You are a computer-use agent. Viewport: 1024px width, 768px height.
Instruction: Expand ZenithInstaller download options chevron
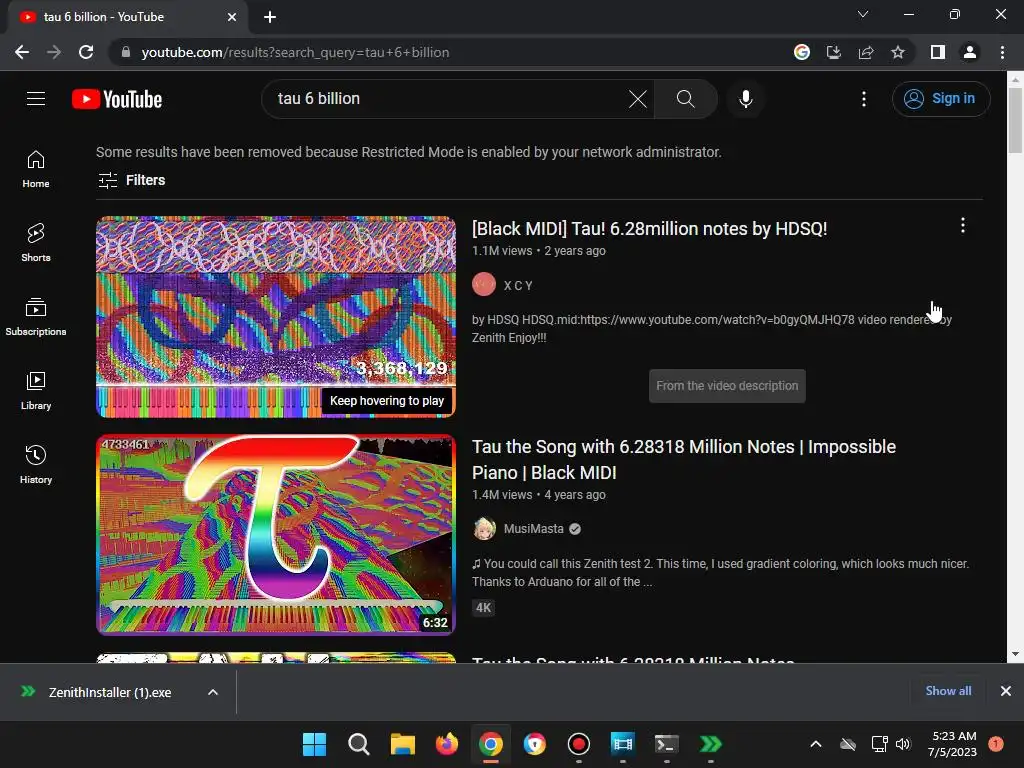(213, 692)
